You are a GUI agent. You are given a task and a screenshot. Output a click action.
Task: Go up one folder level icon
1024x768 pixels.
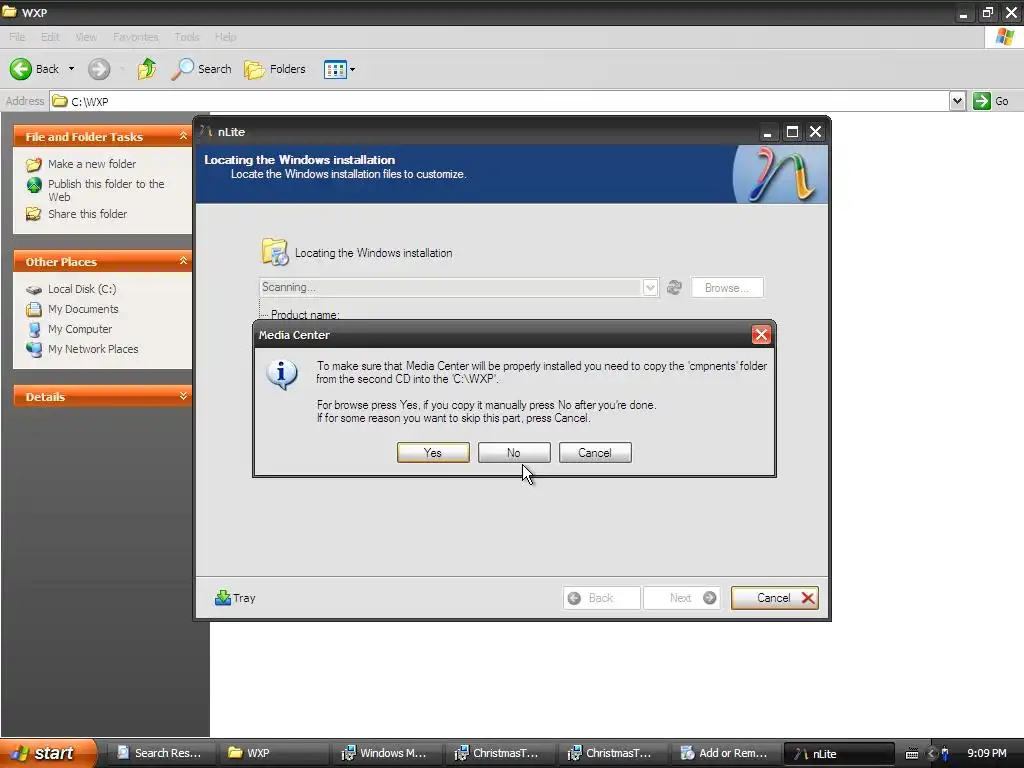coord(147,69)
